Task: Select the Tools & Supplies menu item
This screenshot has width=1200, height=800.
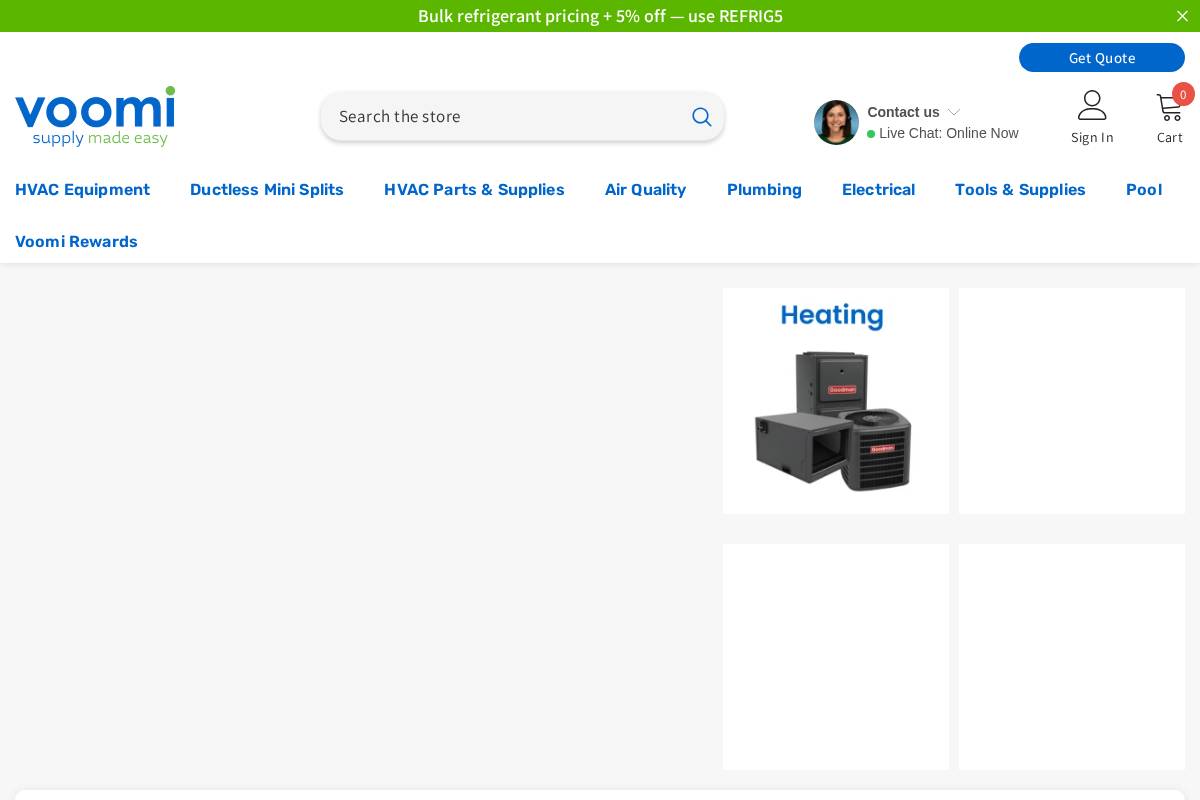Action: [1020, 190]
